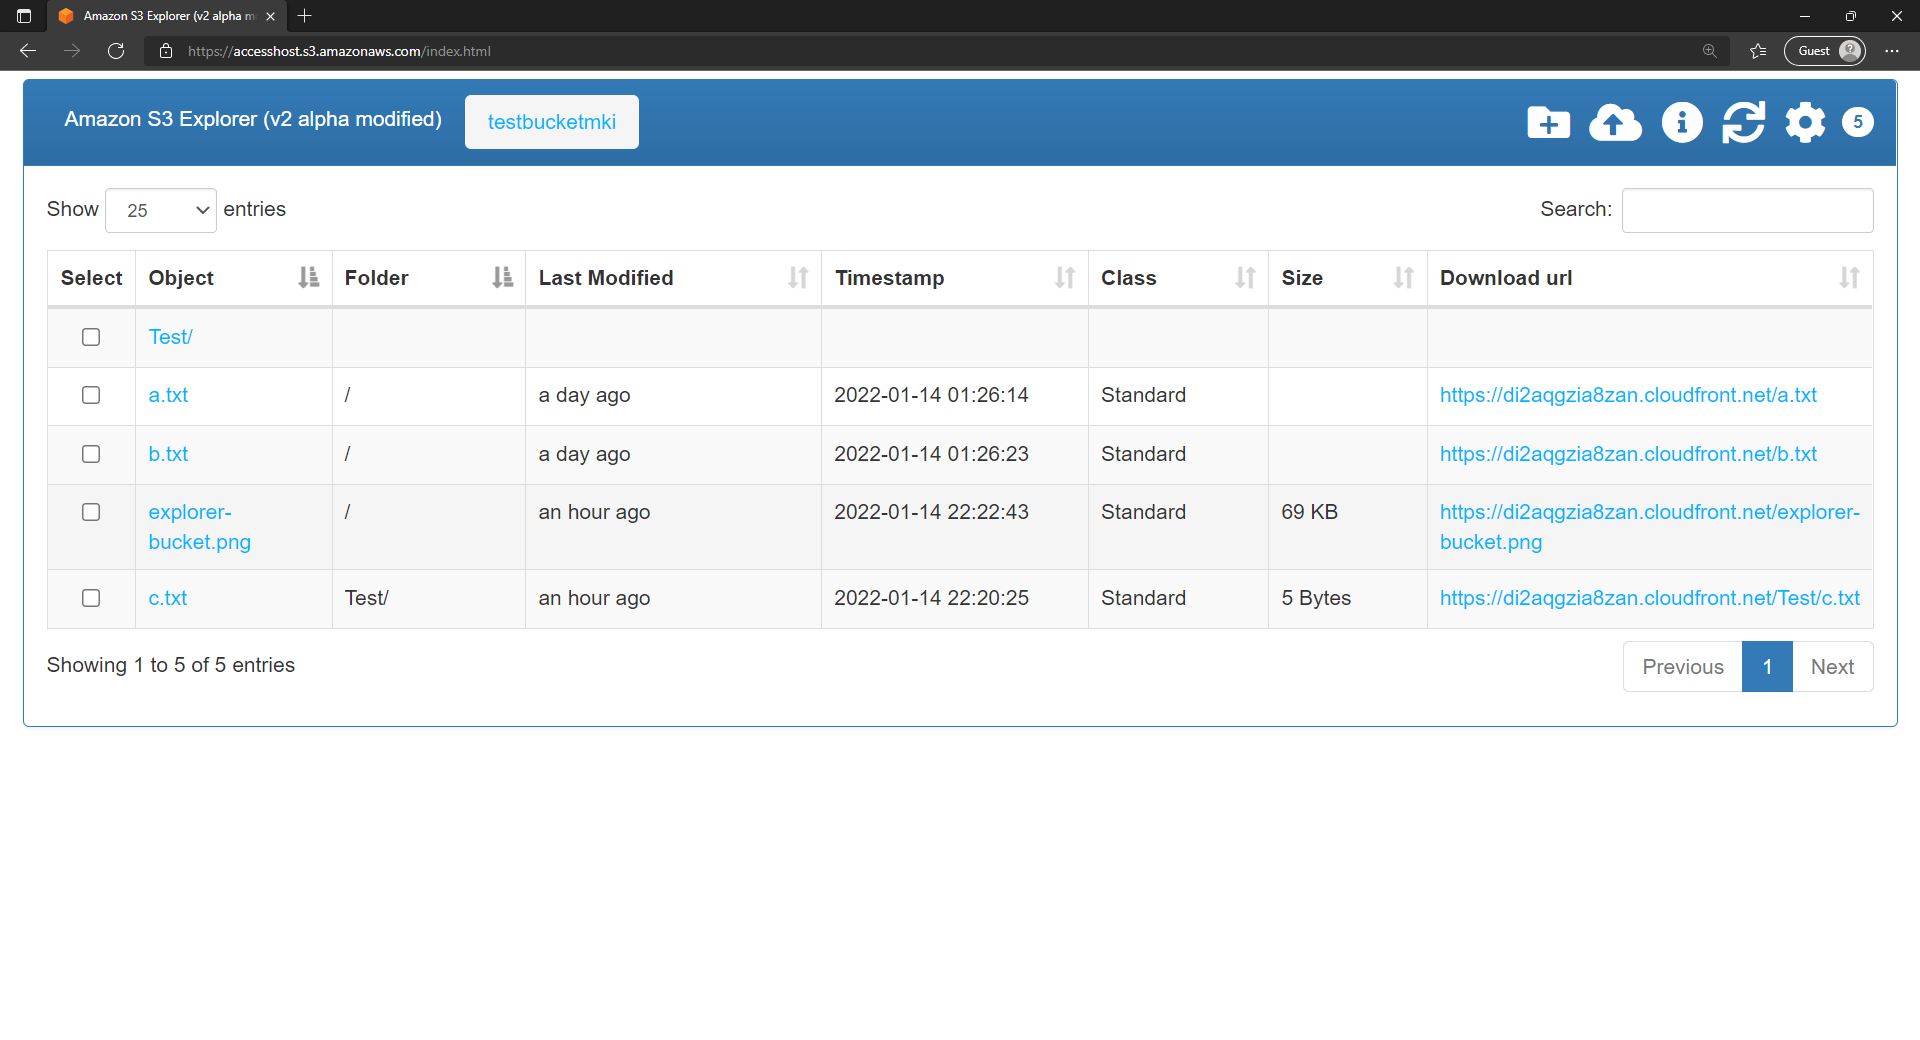Image resolution: width=1920 pixels, height=1040 pixels.
Task: Click timestamp 2022-01-14 22:22:43
Action: click(931, 512)
